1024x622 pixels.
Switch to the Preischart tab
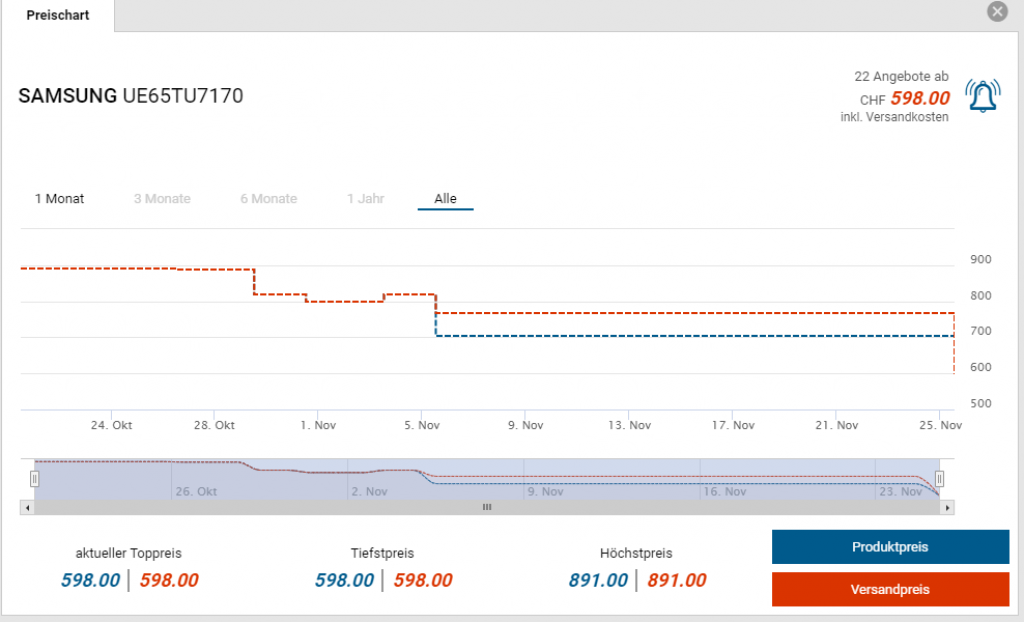pos(57,15)
